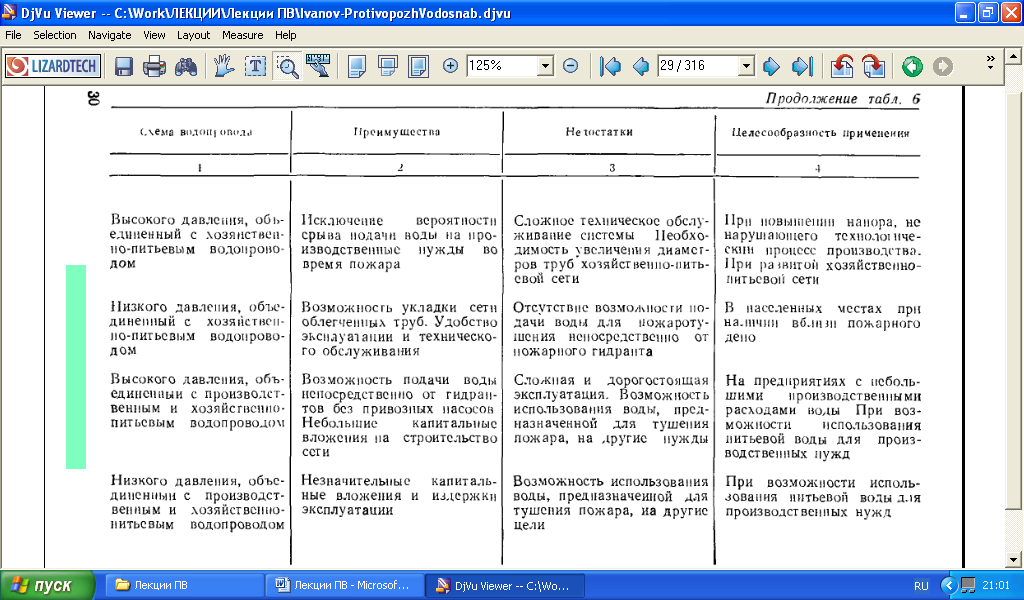Go to the first page
Viewport: 1024px width, 600px height.
pos(611,66)
